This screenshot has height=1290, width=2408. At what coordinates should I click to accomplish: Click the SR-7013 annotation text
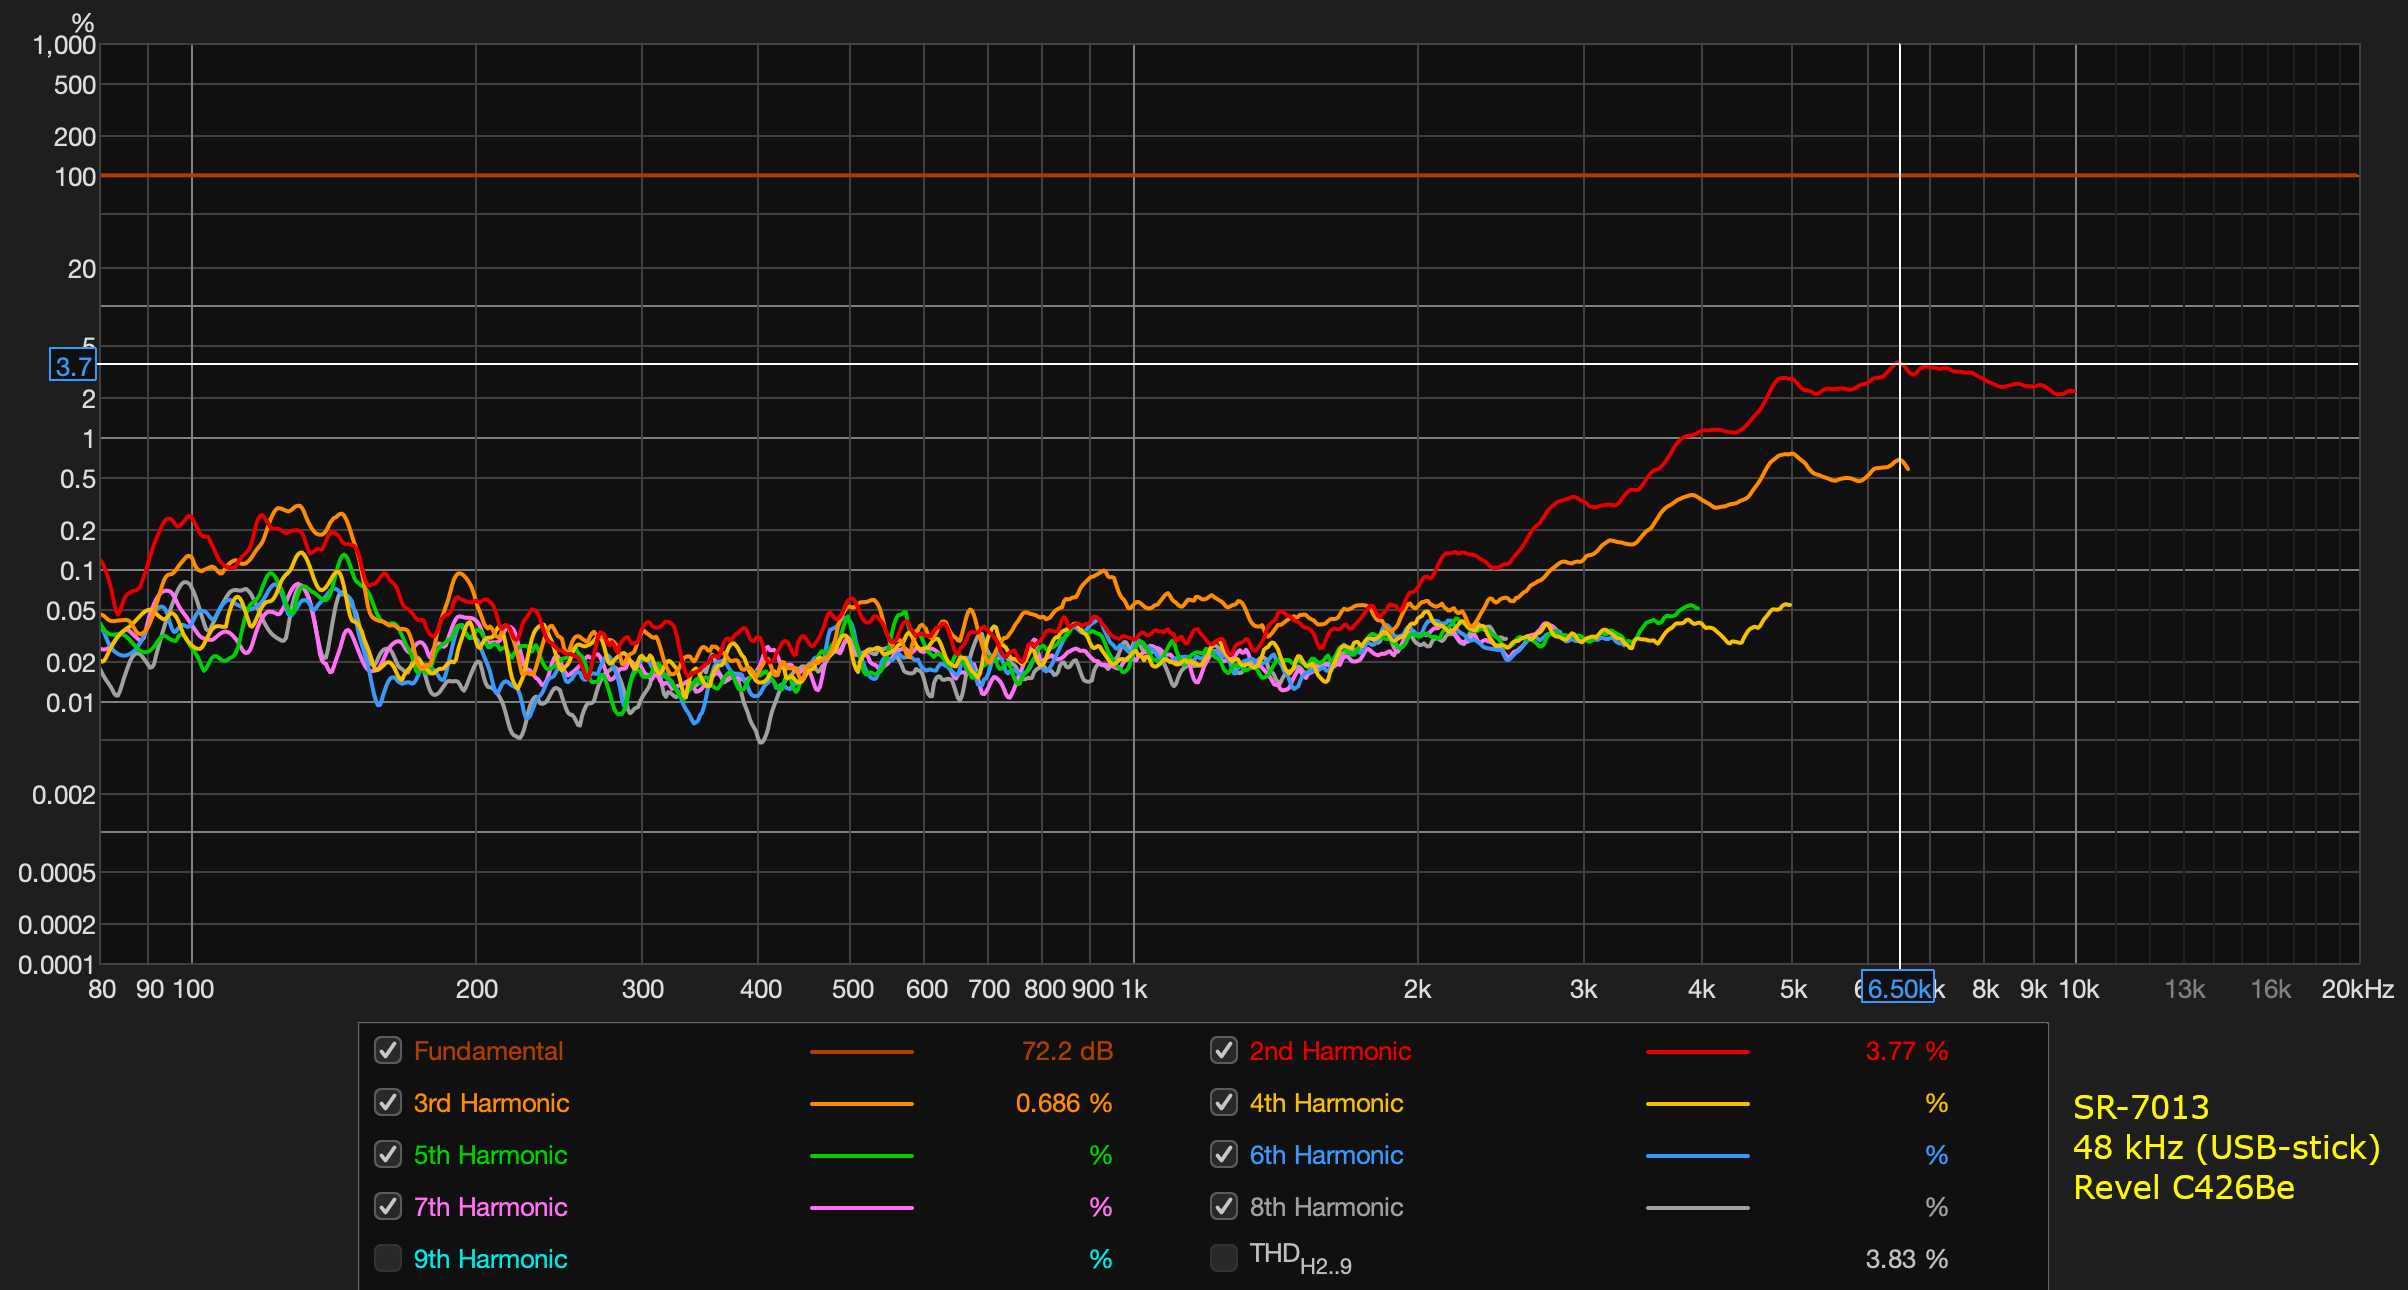[2141, 1107]
